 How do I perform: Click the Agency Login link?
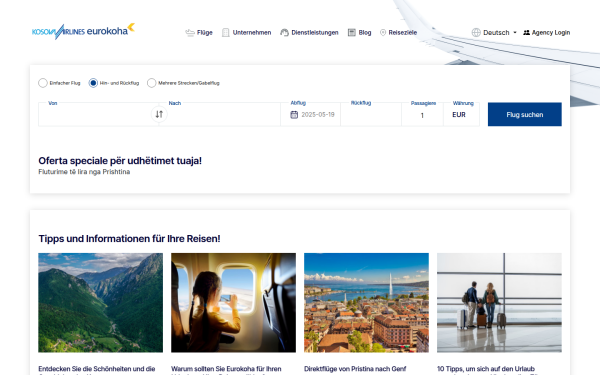(546, 33)
